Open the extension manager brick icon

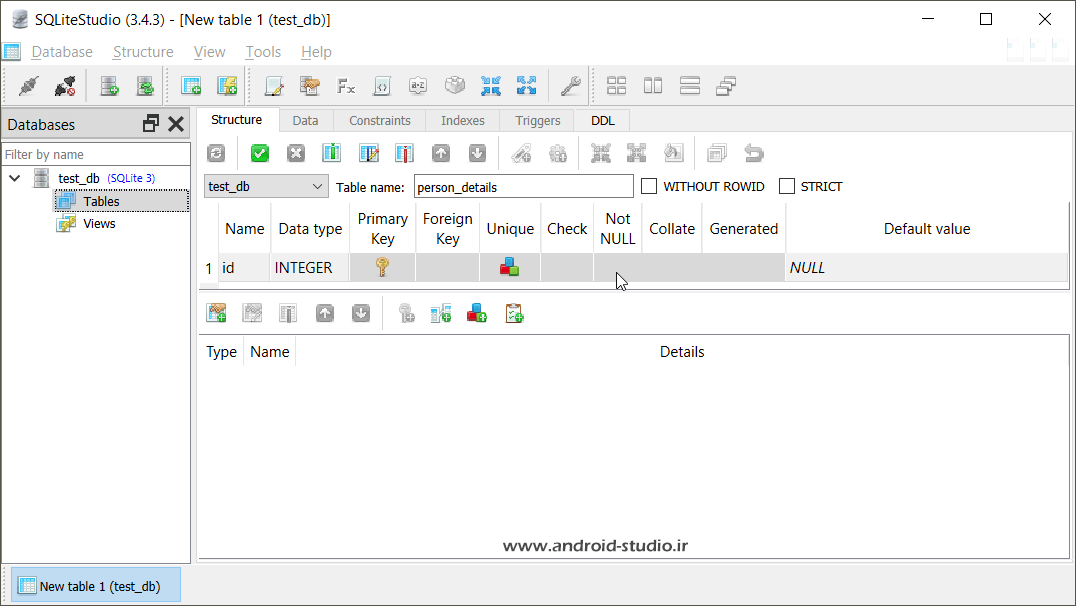click(x=454, y=86)
